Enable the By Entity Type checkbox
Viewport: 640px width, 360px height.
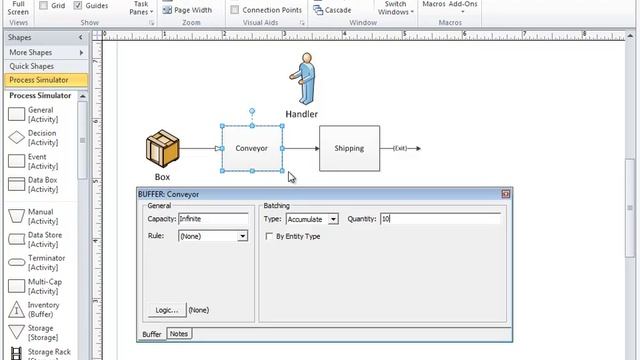click(x=269, y=236)
